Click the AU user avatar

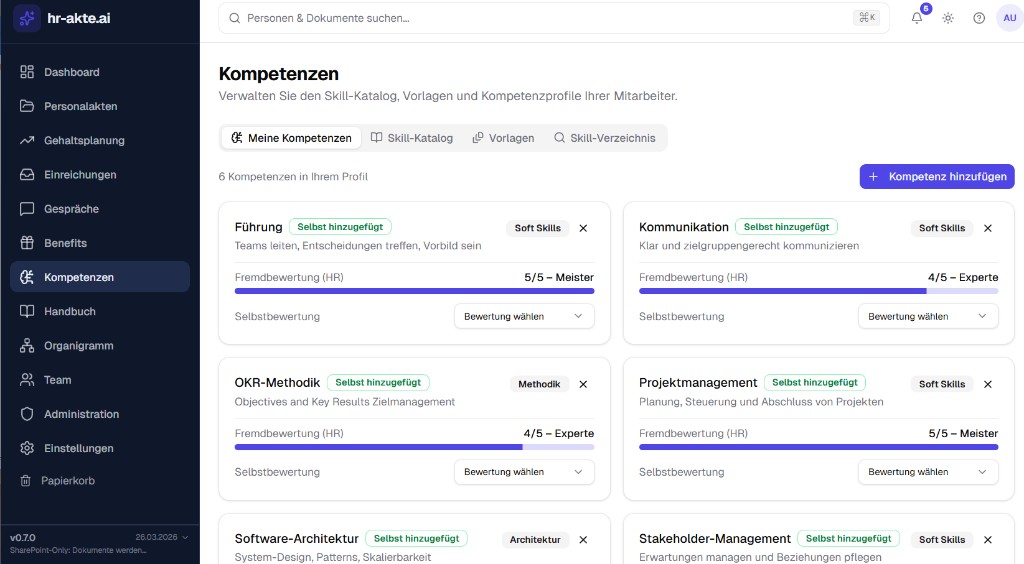coord(1009,18)
